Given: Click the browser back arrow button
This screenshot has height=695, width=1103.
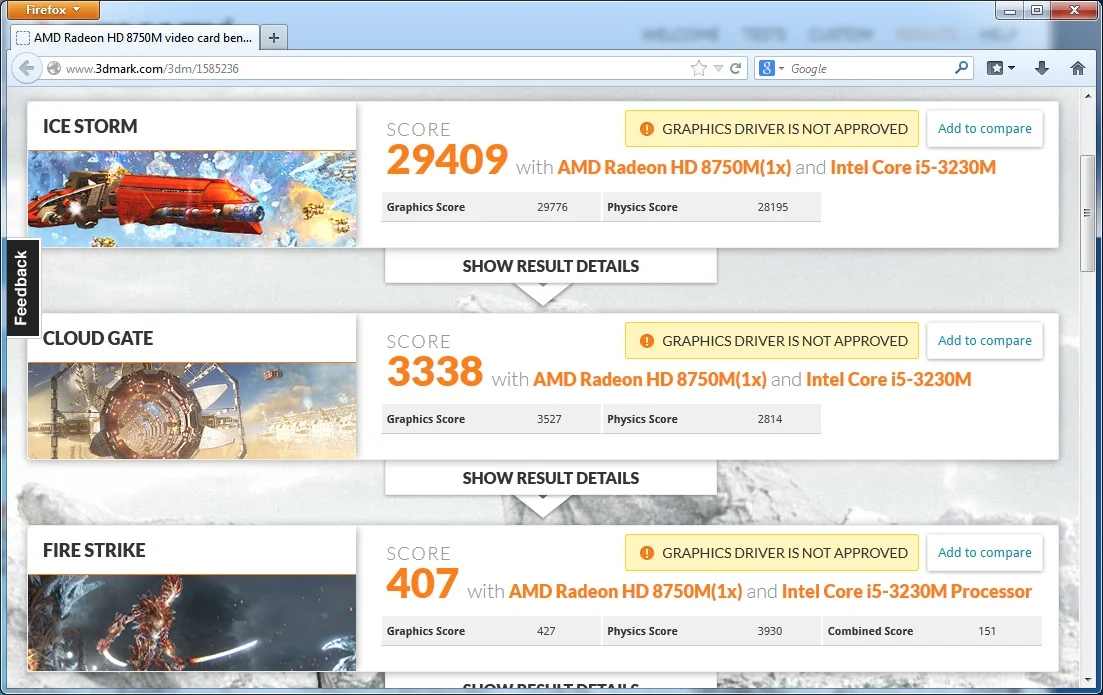Looking at the screenshot, I should [24, 69].
